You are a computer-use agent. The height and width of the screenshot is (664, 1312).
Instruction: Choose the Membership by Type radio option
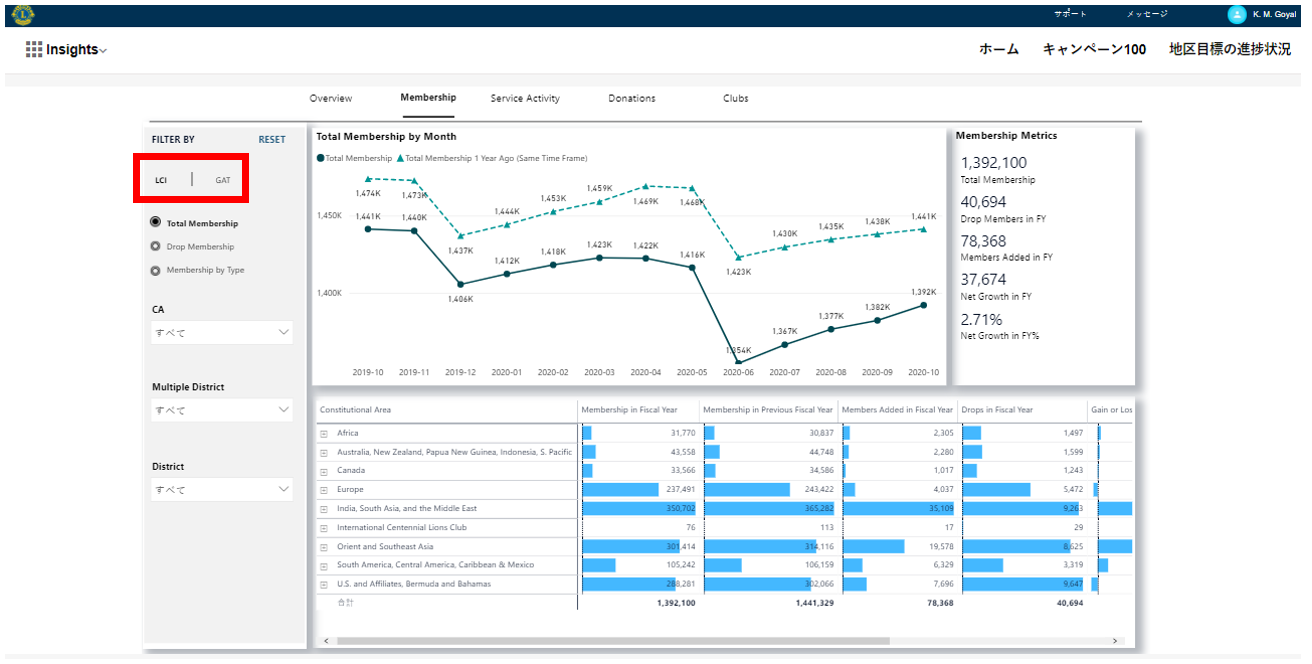(155, 270)
